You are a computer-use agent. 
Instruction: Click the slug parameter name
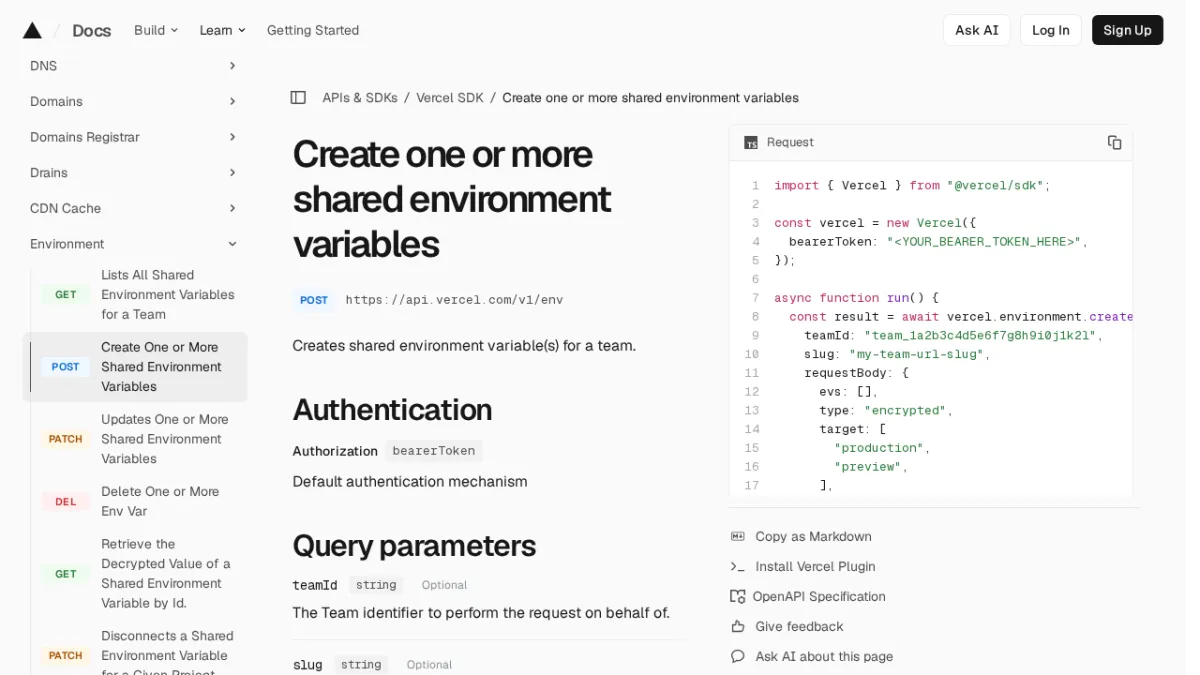(x=307, y=665)
